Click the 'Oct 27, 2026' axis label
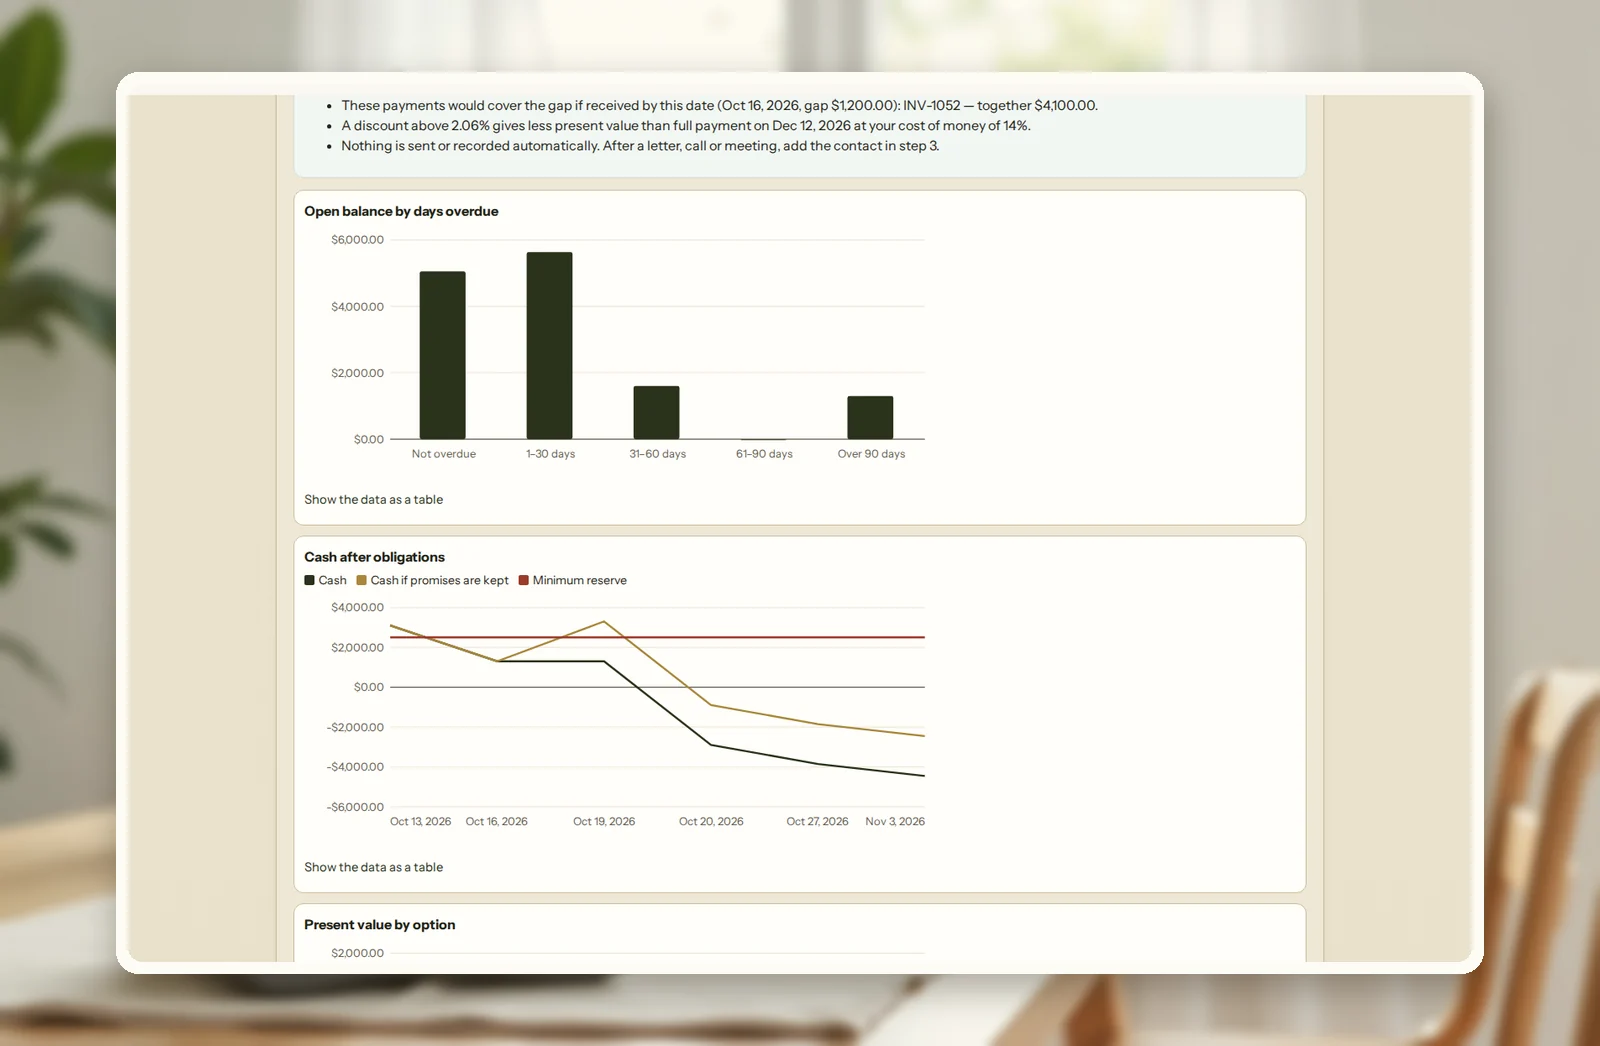Viewport: 1600px width, 1046px height. (x=817, y=822)
